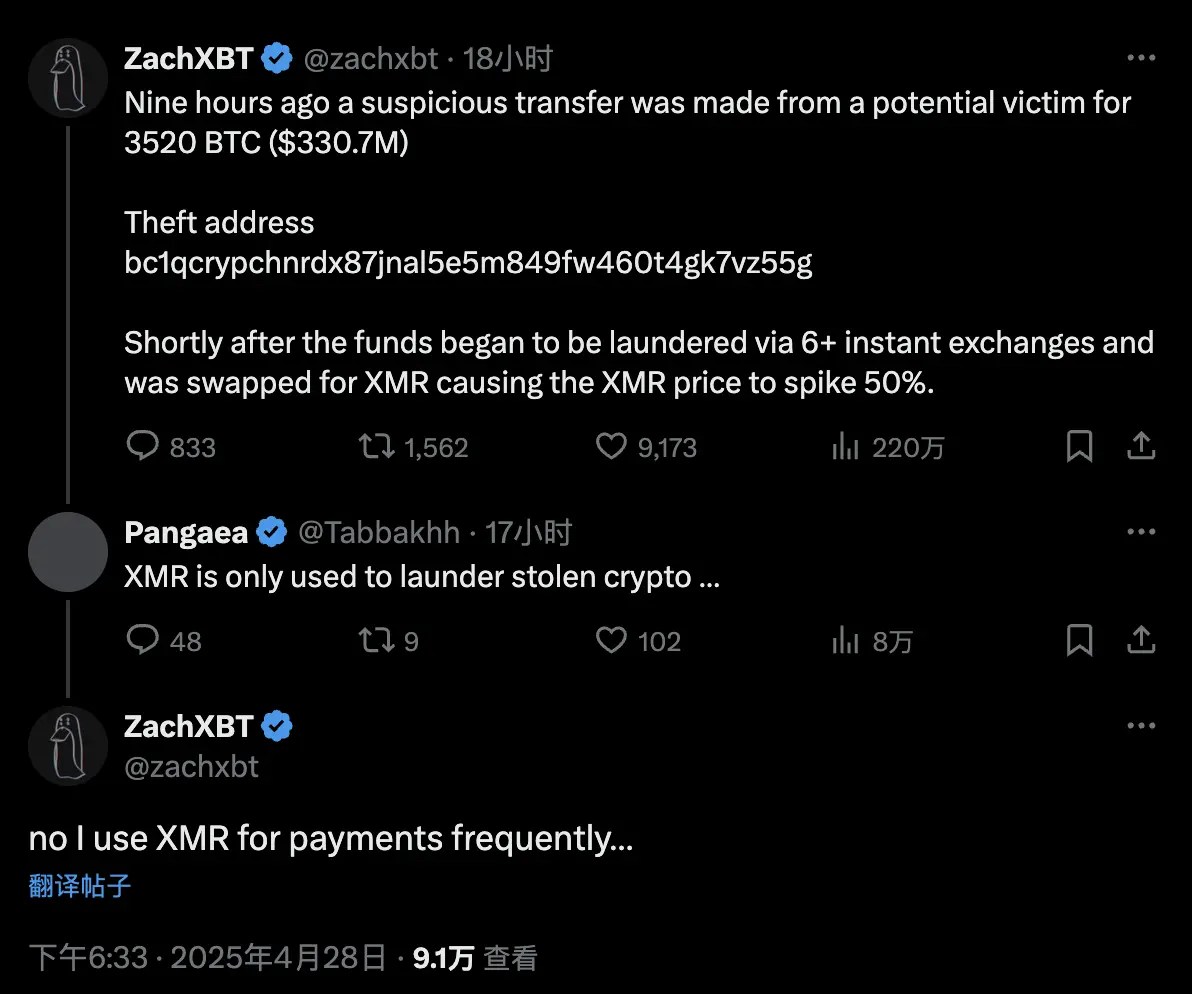Like Pangaea's comment with 102 likes
Viewport: 1192px width, 994px height.
[x=611, y=640]
